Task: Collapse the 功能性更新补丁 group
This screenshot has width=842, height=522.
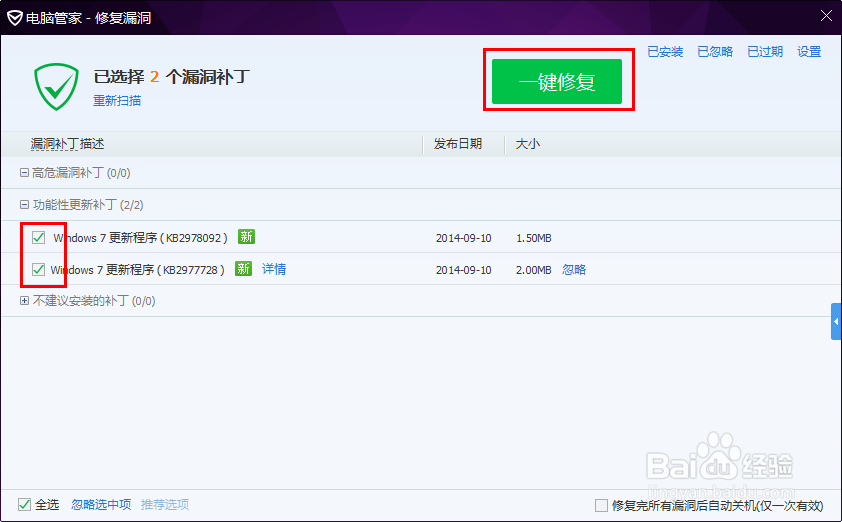Action: pos(24,205)
